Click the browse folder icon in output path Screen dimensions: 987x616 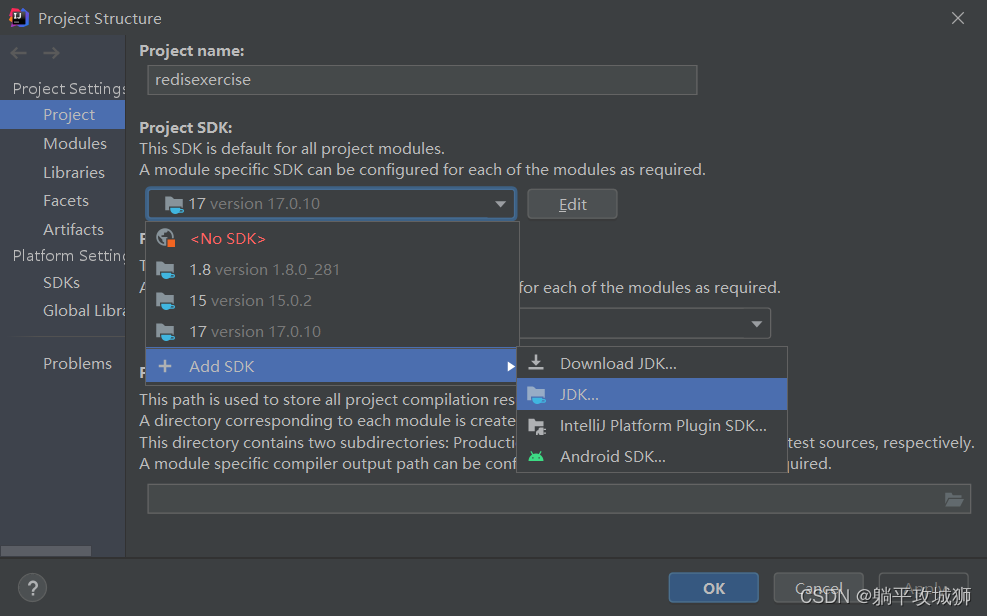pyautogui.click(x=954, y=499)
